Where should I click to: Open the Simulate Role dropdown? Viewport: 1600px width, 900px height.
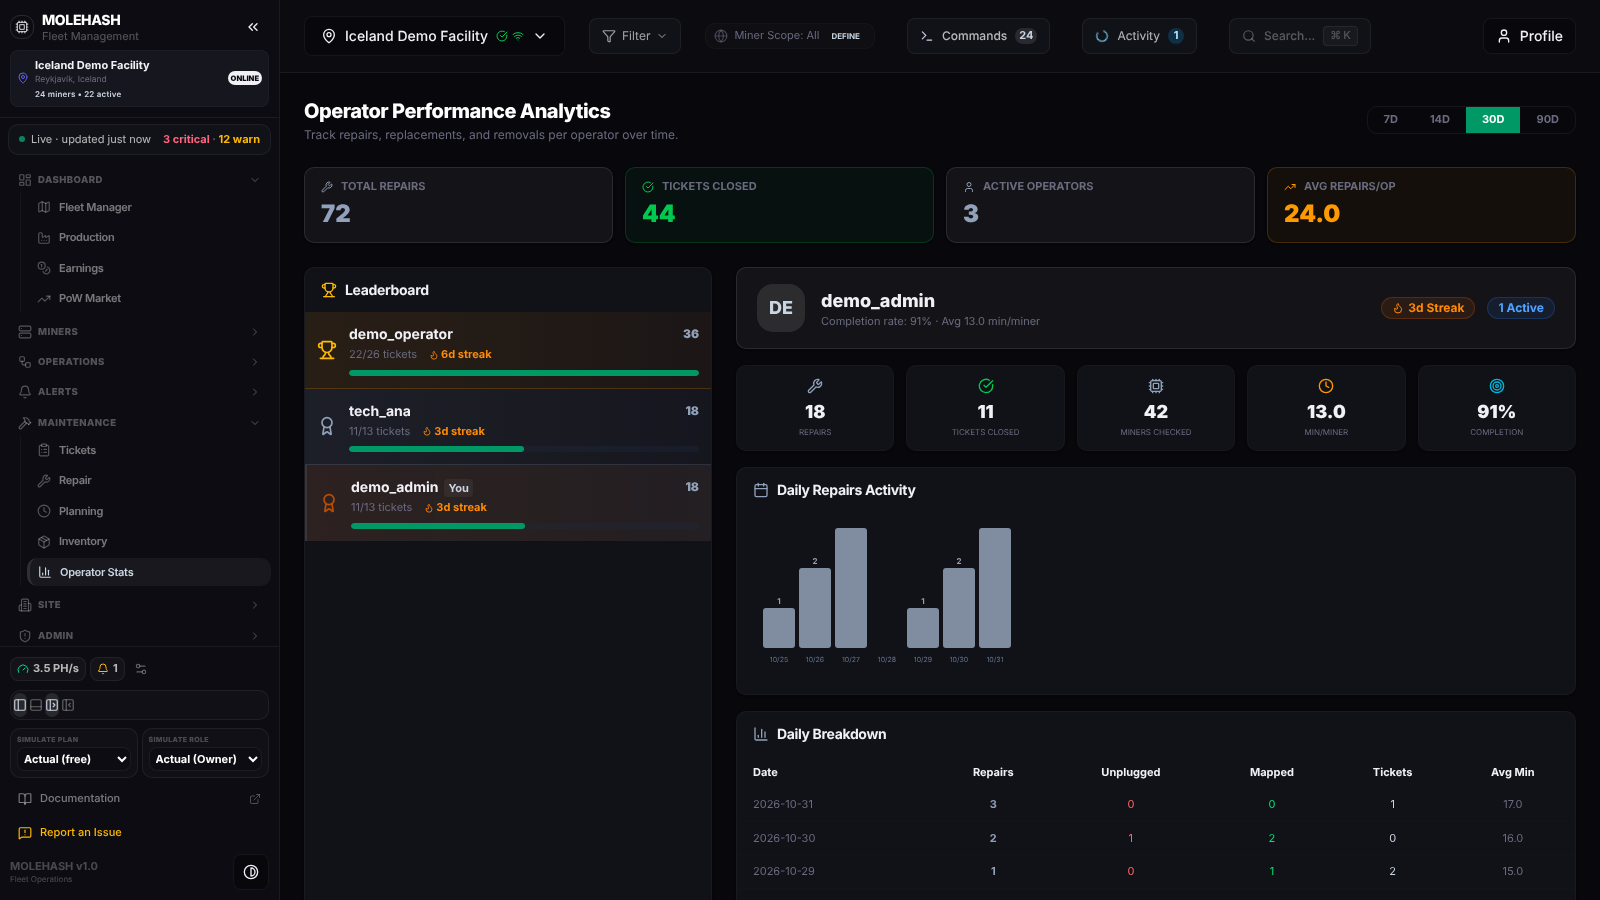[206, 760]
